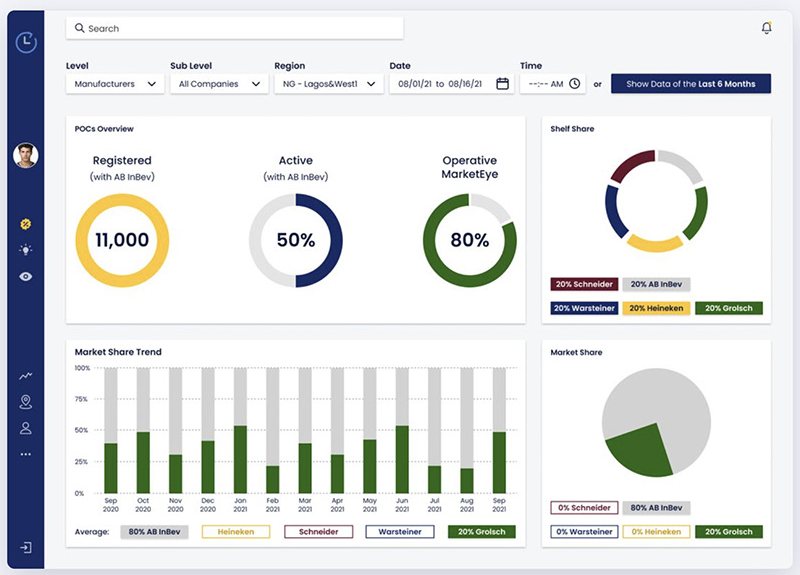Open the trend line chart sidebar icon
The height and width of the screenshot is (575, 800).
[x=26, y=376]
